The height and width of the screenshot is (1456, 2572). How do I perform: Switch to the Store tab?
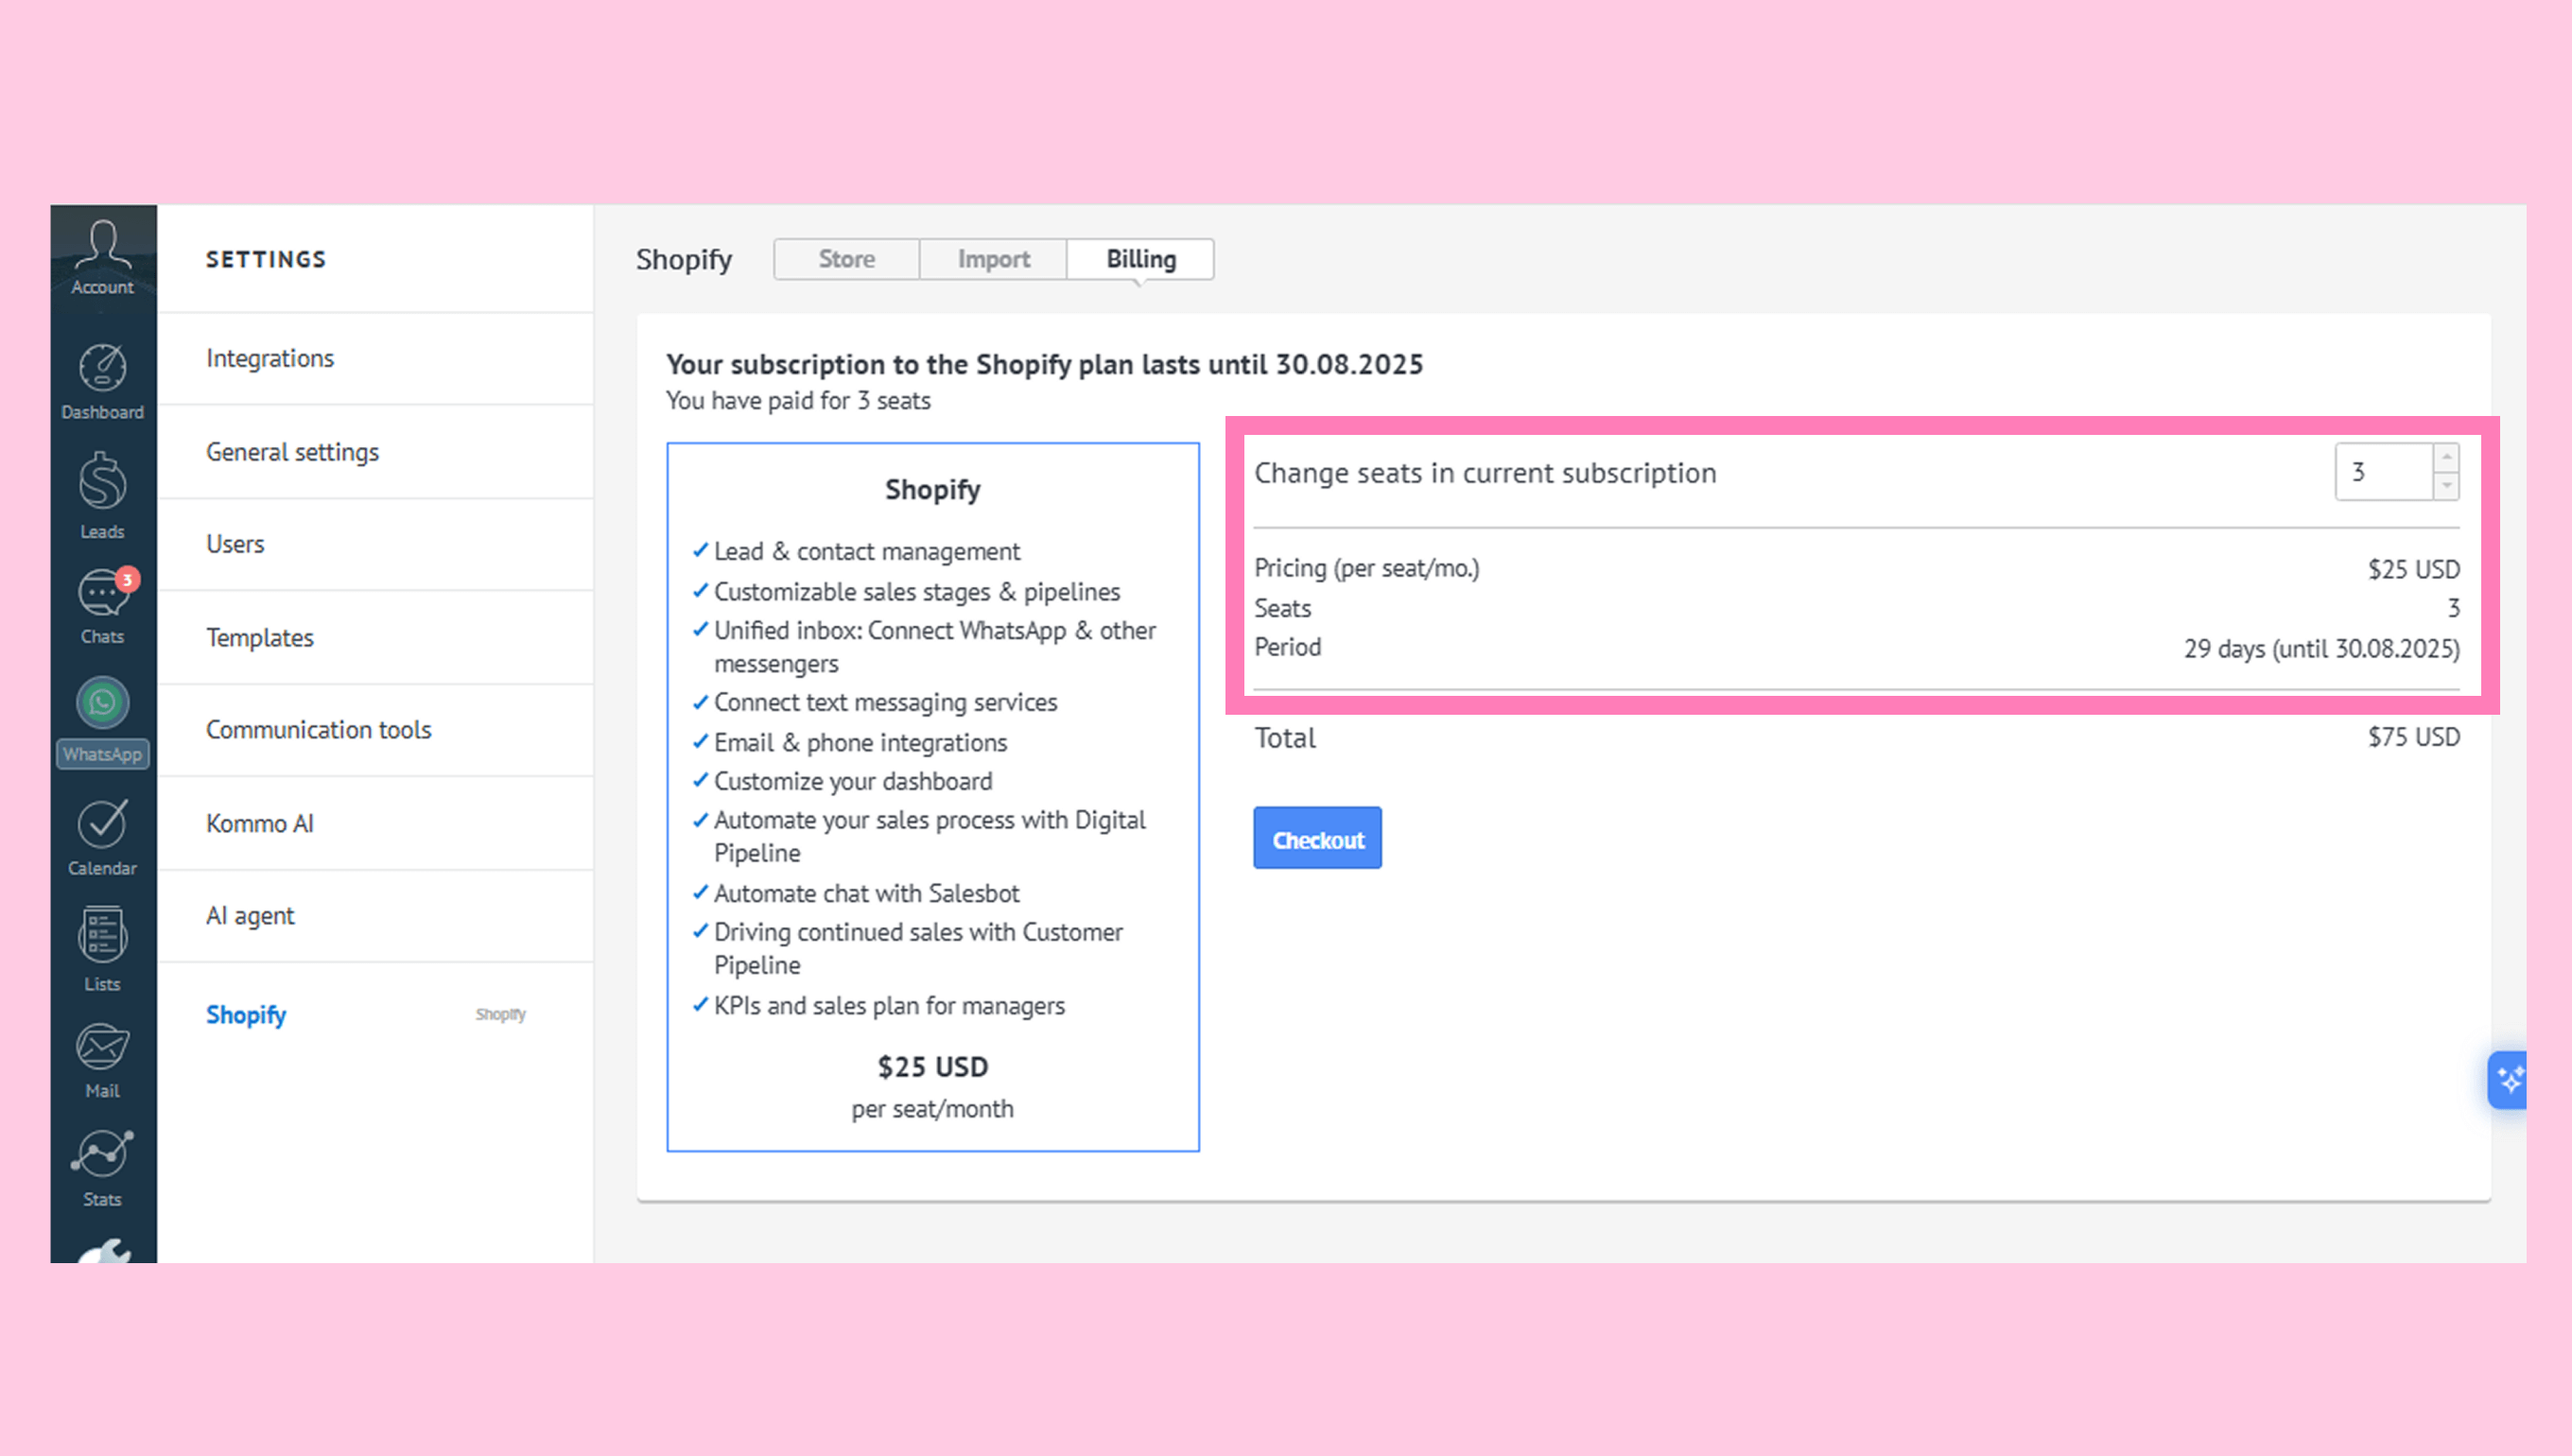point(846,259)
